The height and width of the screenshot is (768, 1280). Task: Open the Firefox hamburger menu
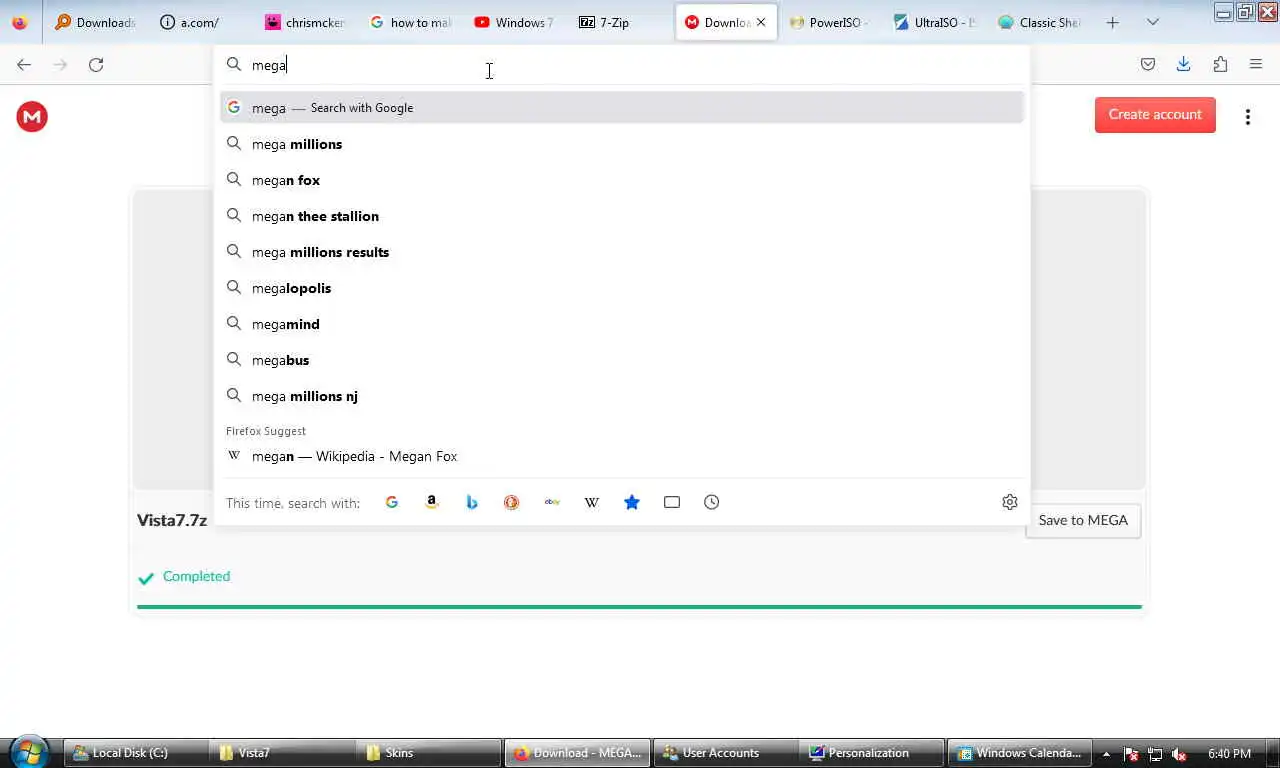coord(1256,64)
